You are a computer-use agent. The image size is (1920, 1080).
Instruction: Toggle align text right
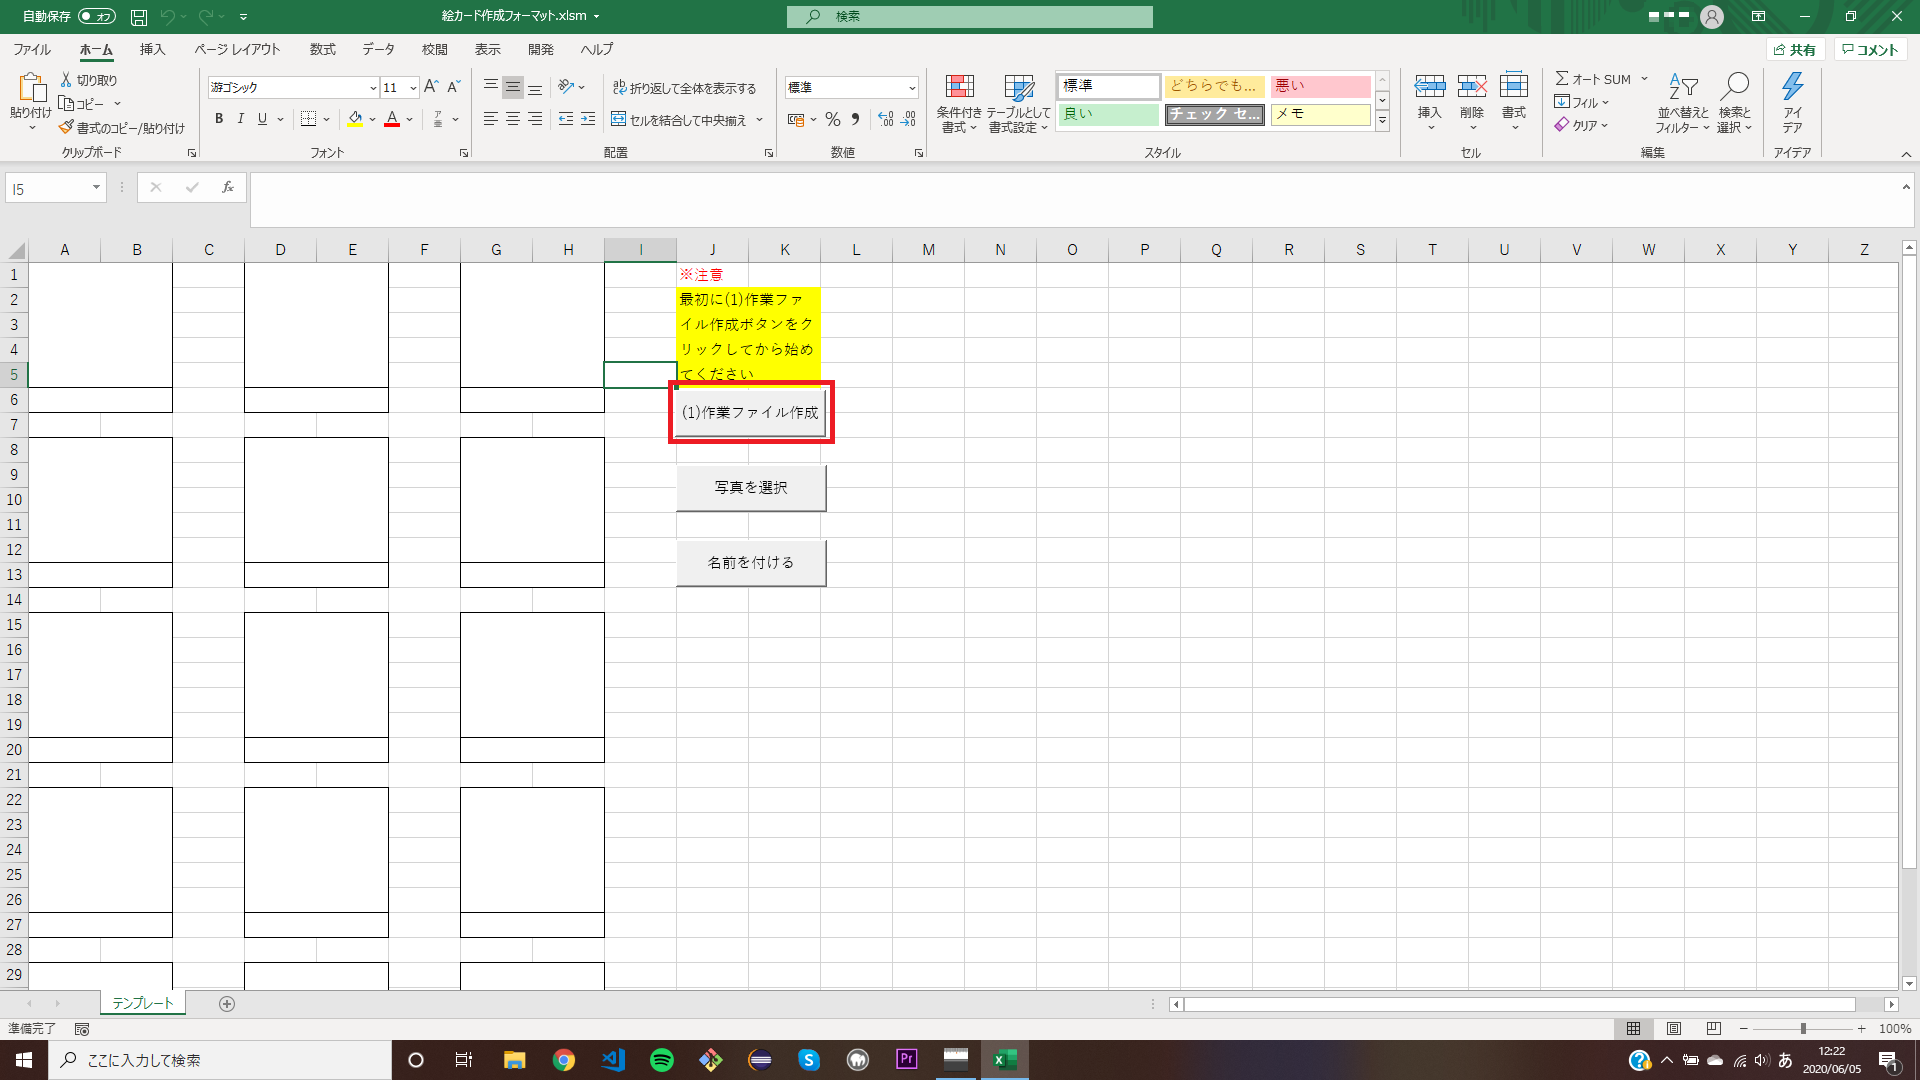[x=535, y=119]
